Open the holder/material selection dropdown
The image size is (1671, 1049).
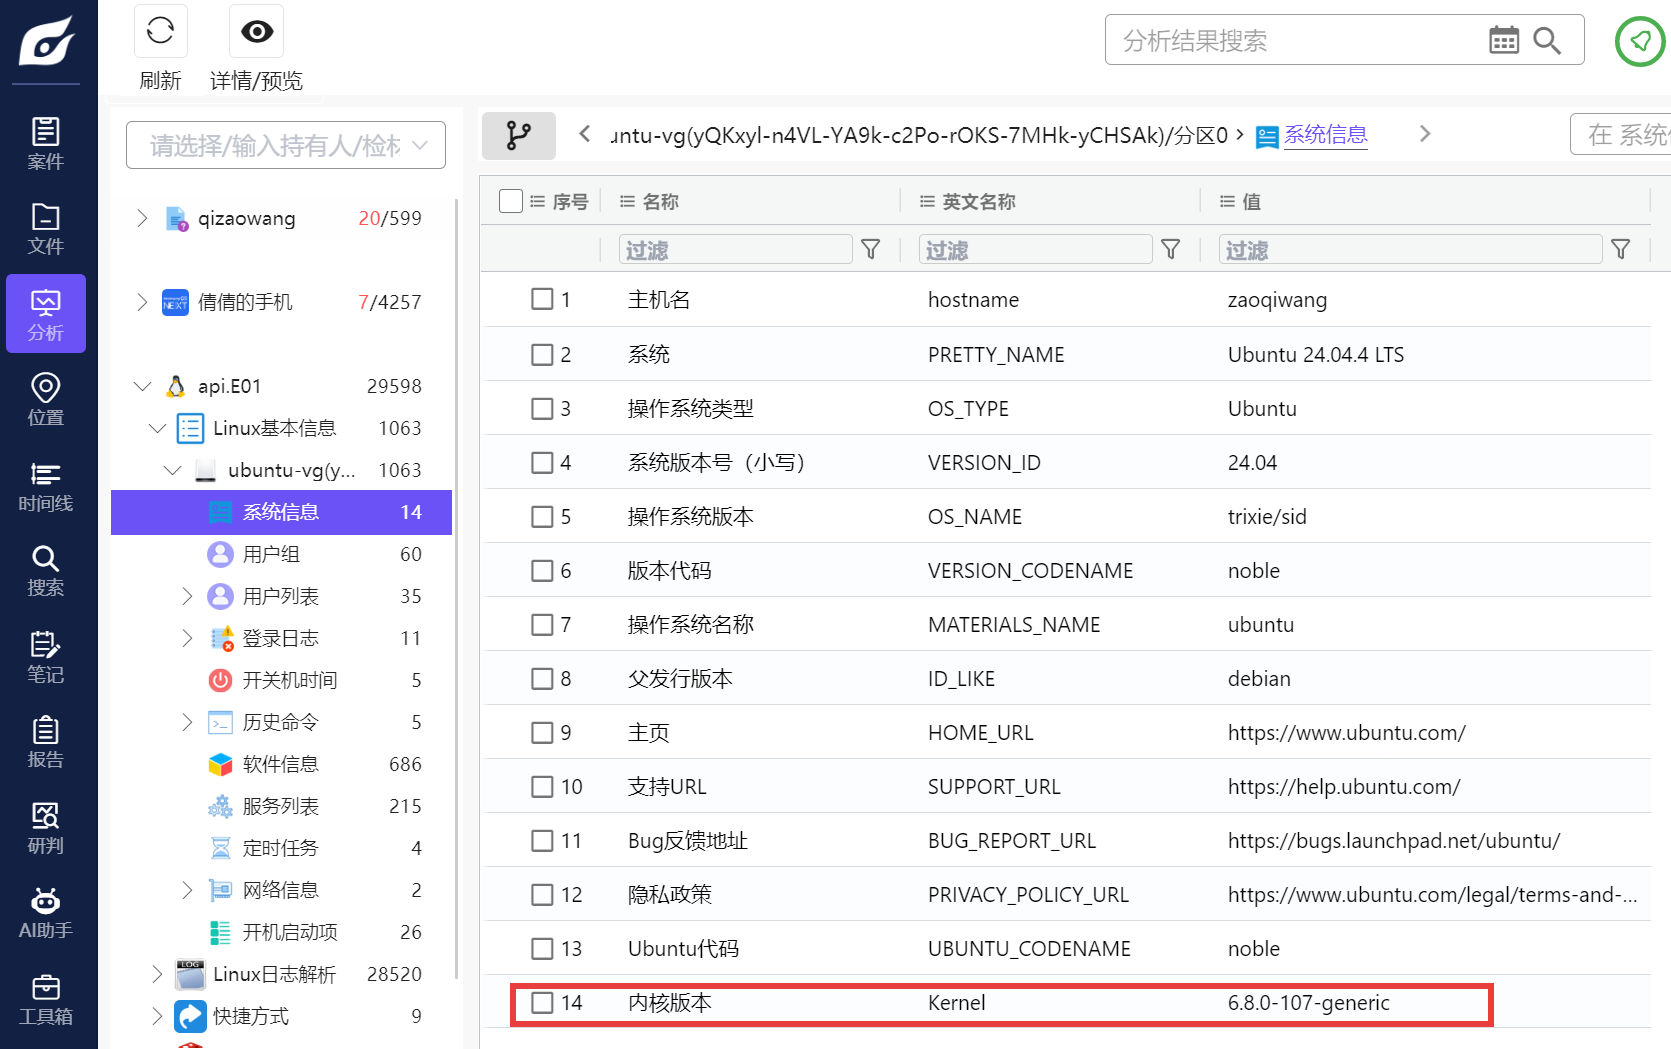pos(286,146)
